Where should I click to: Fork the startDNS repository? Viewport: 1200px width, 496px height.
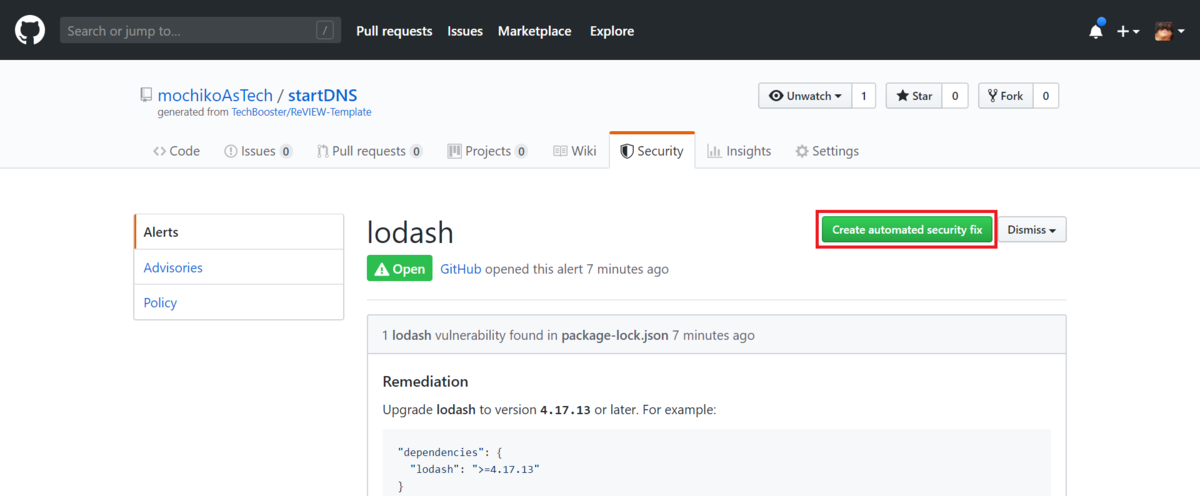pos(1005,96)
